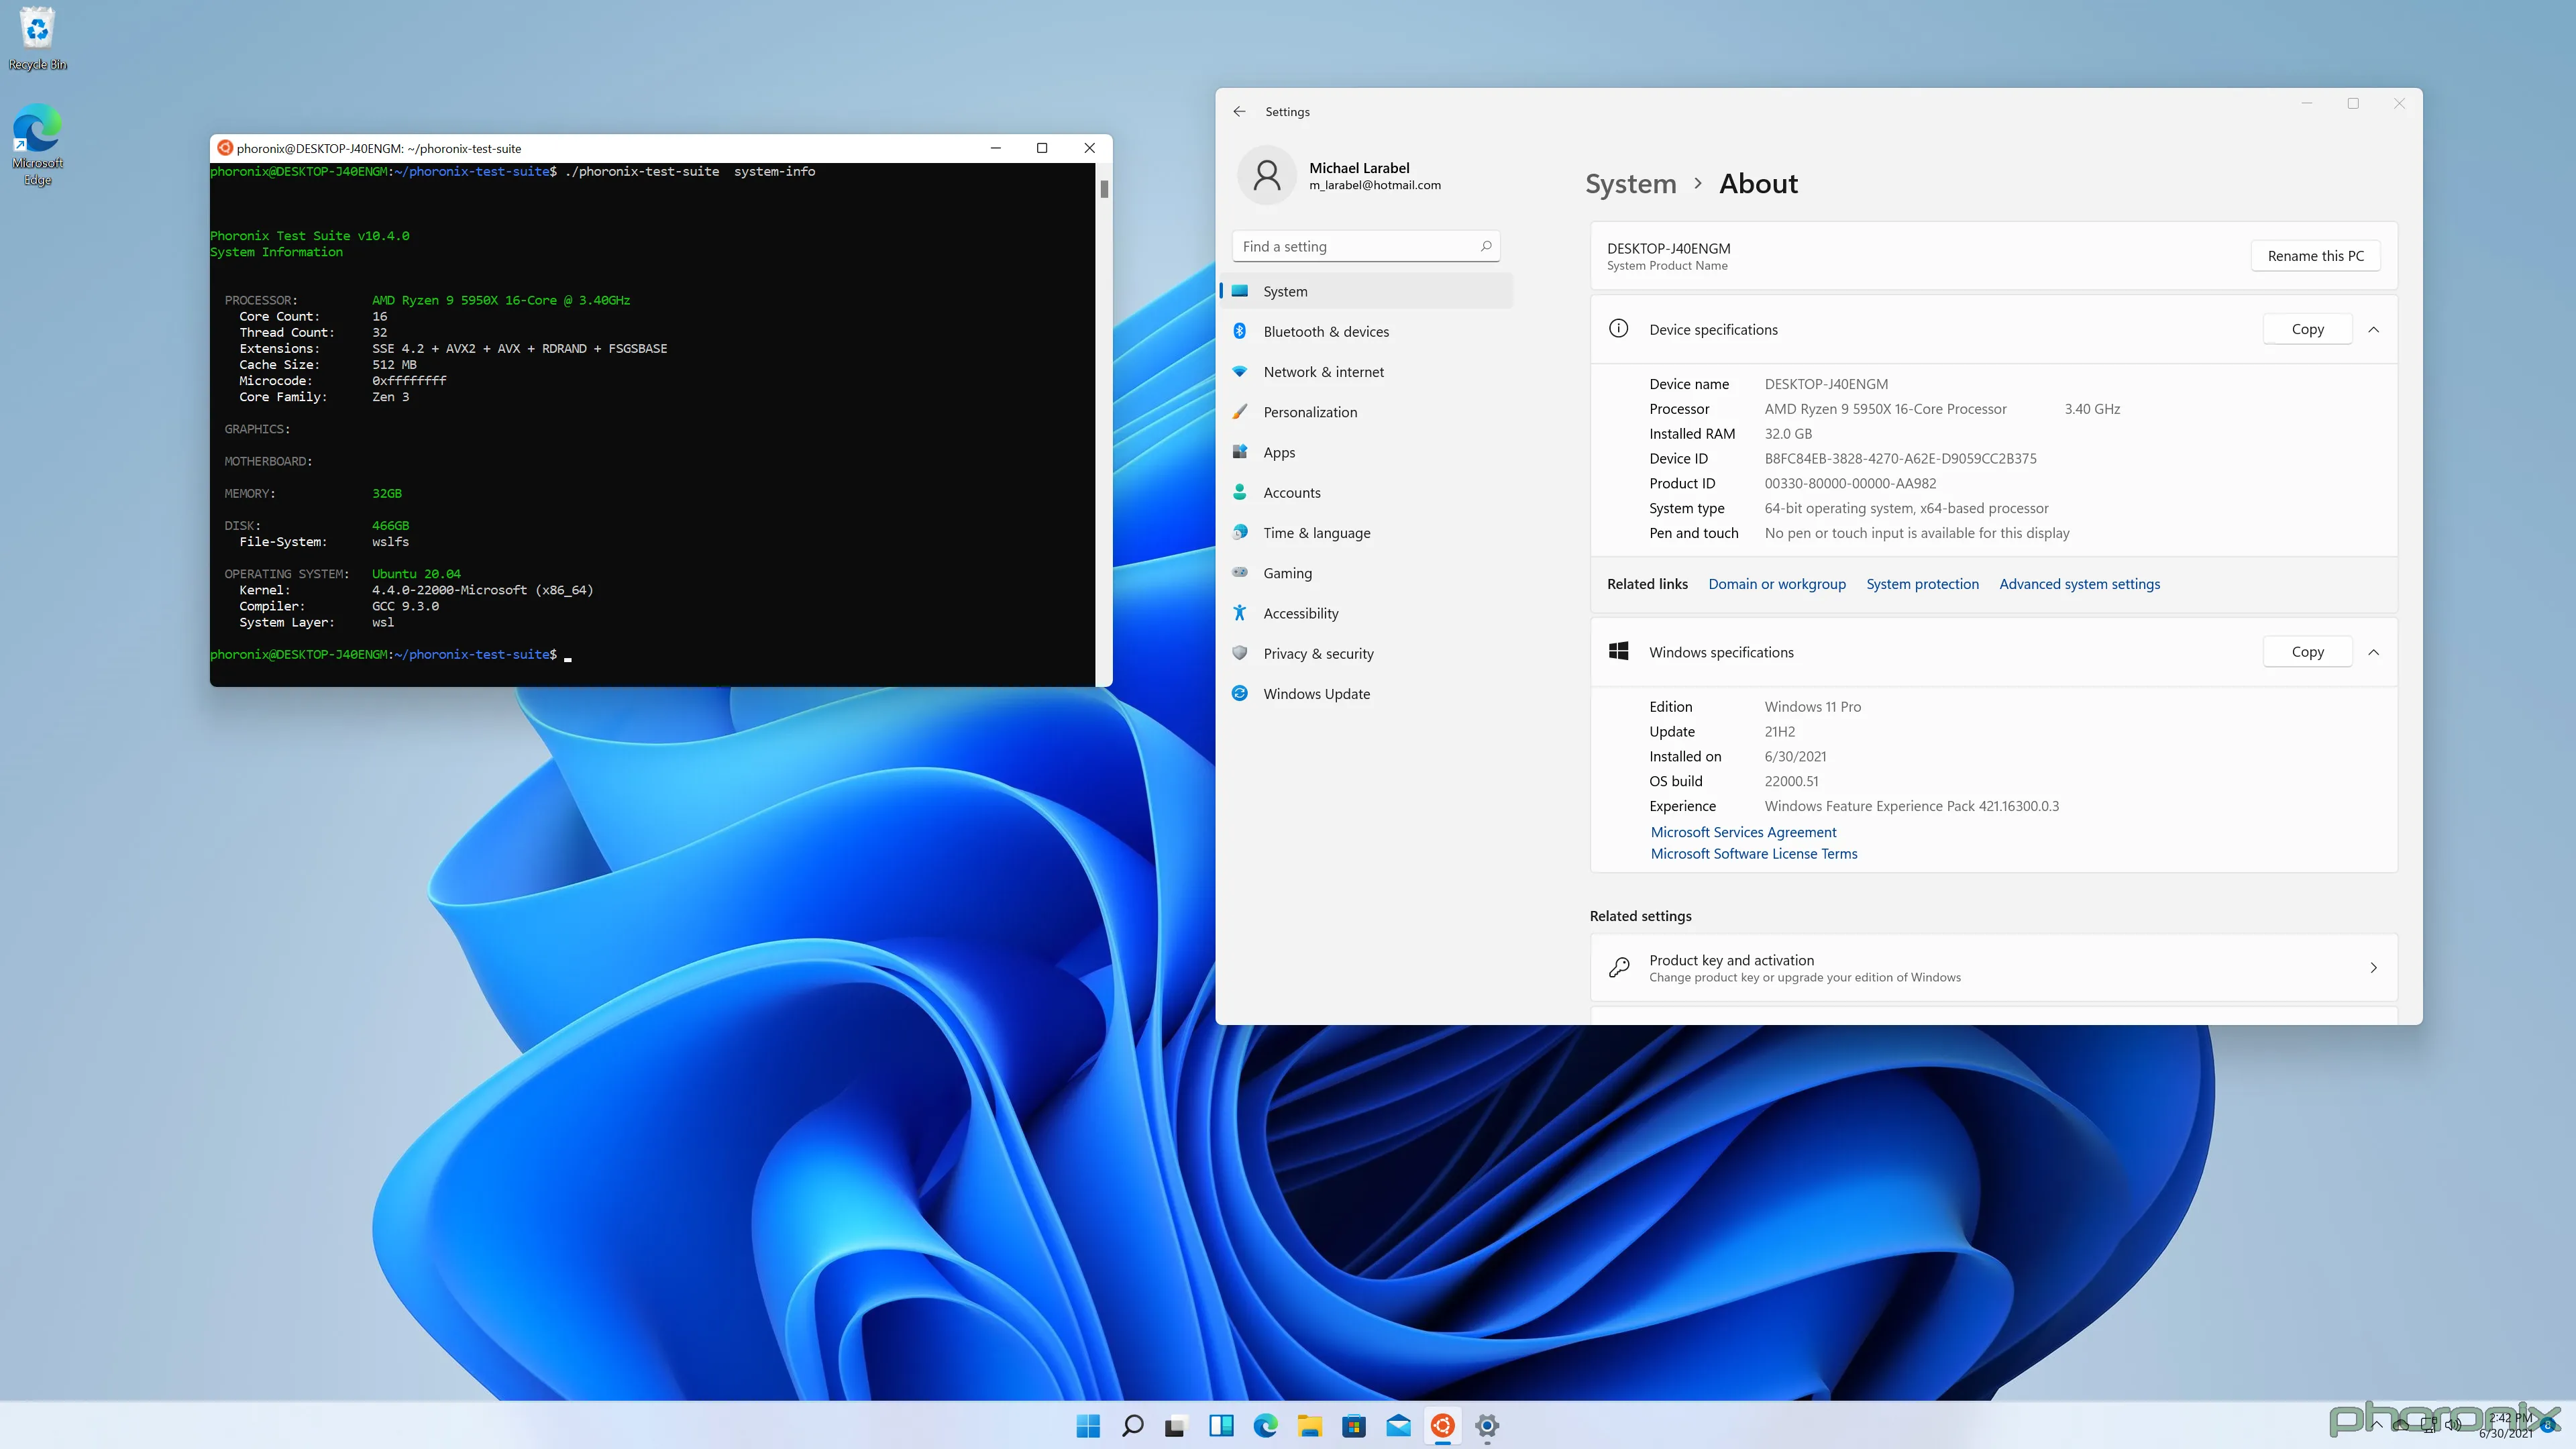Open Accounts settings page
This screenshot has width=2576, height=1449.
[x=1366, y=492]
